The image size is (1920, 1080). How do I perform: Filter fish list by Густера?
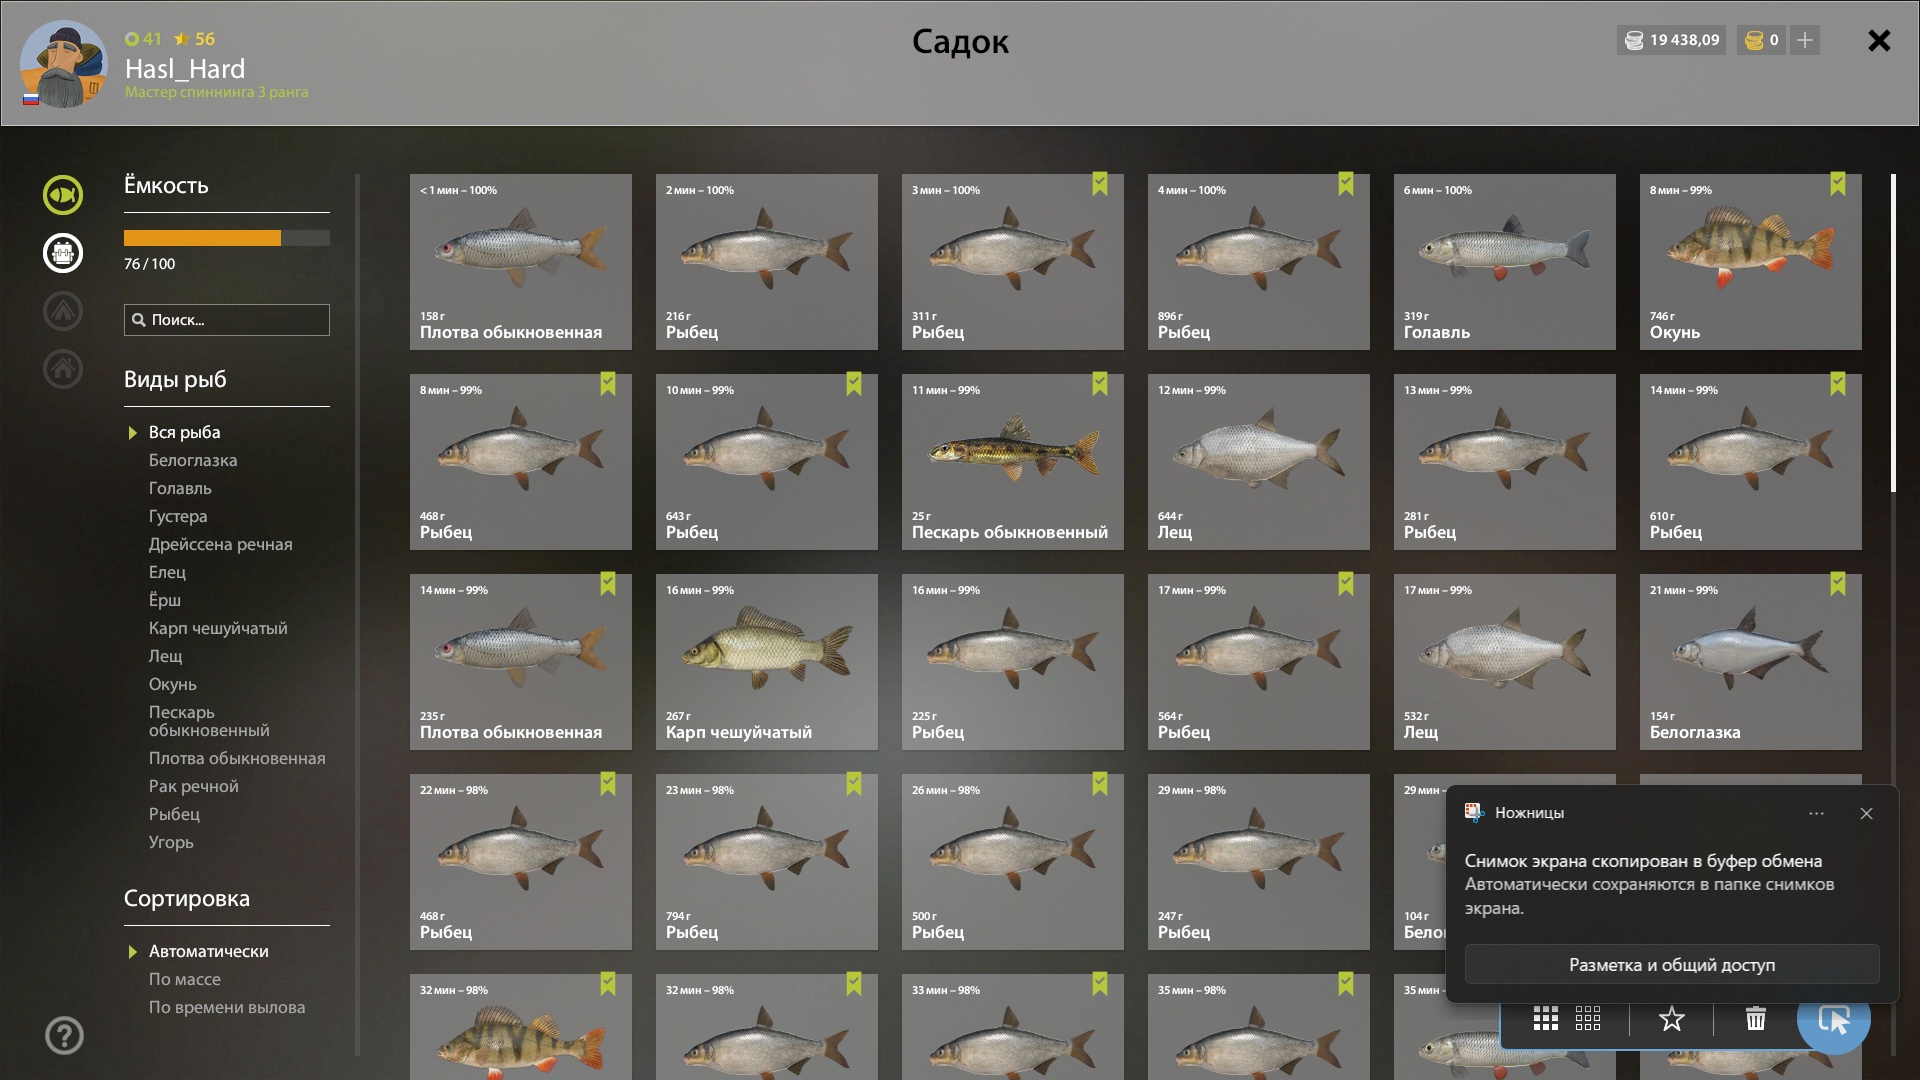[178, 516]
